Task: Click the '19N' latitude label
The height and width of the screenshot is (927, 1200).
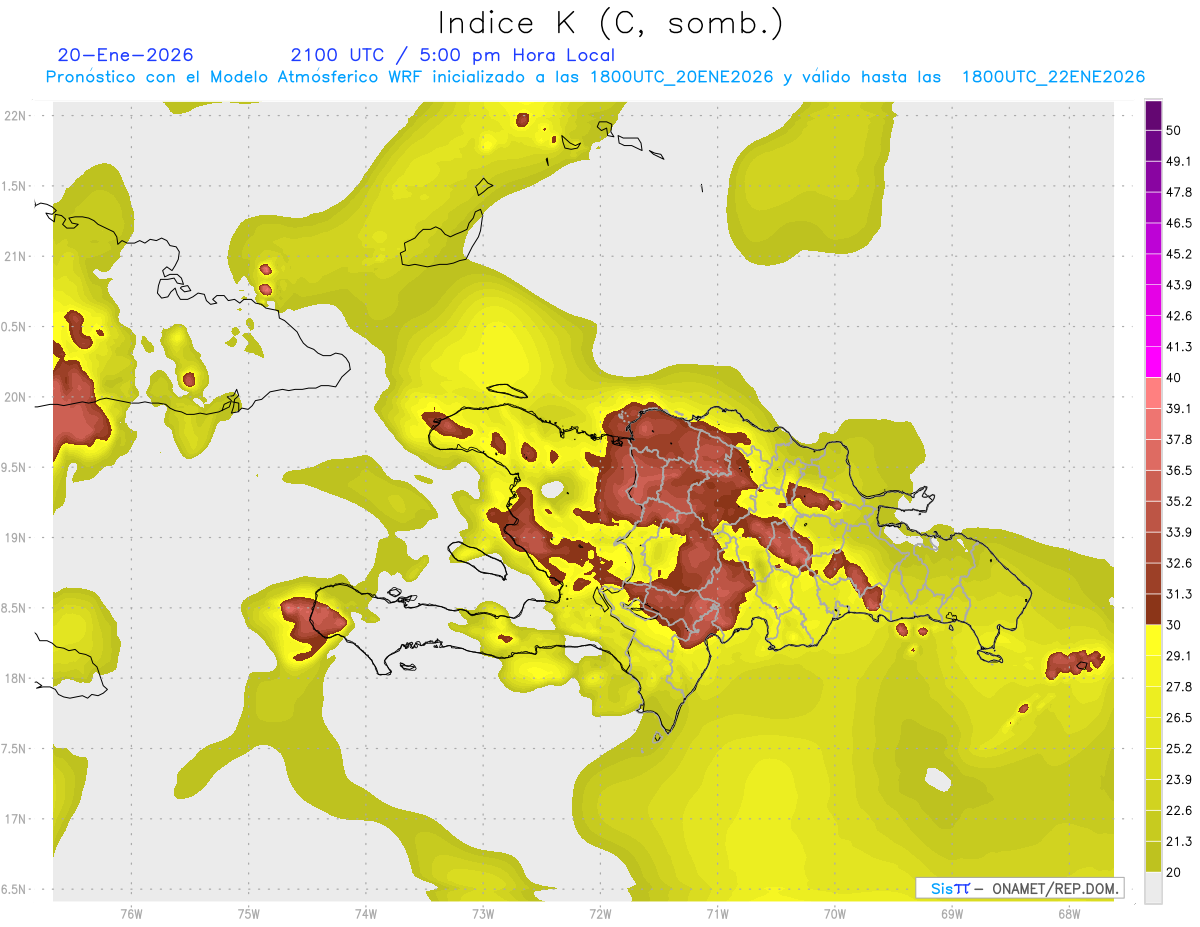Action: coord(15,537)
